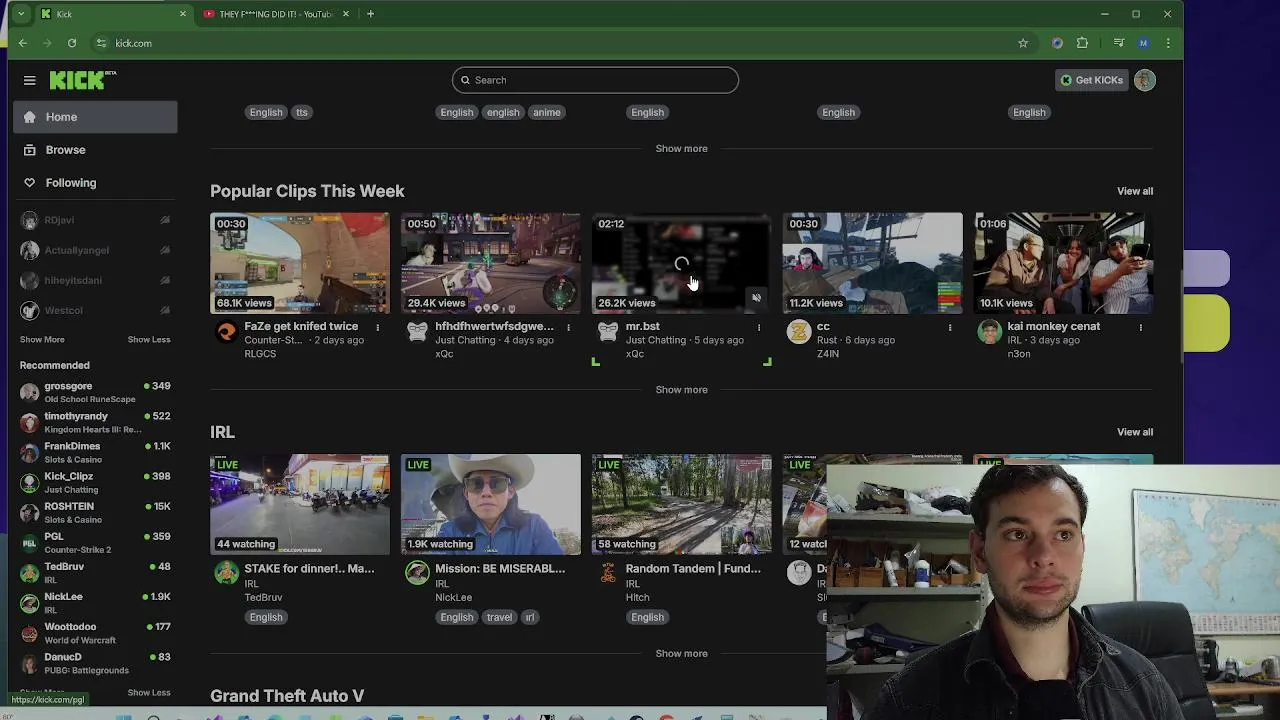Click n3on avatar on kai clip
This screenshot has width=1280, height=720.
[990, 332]
